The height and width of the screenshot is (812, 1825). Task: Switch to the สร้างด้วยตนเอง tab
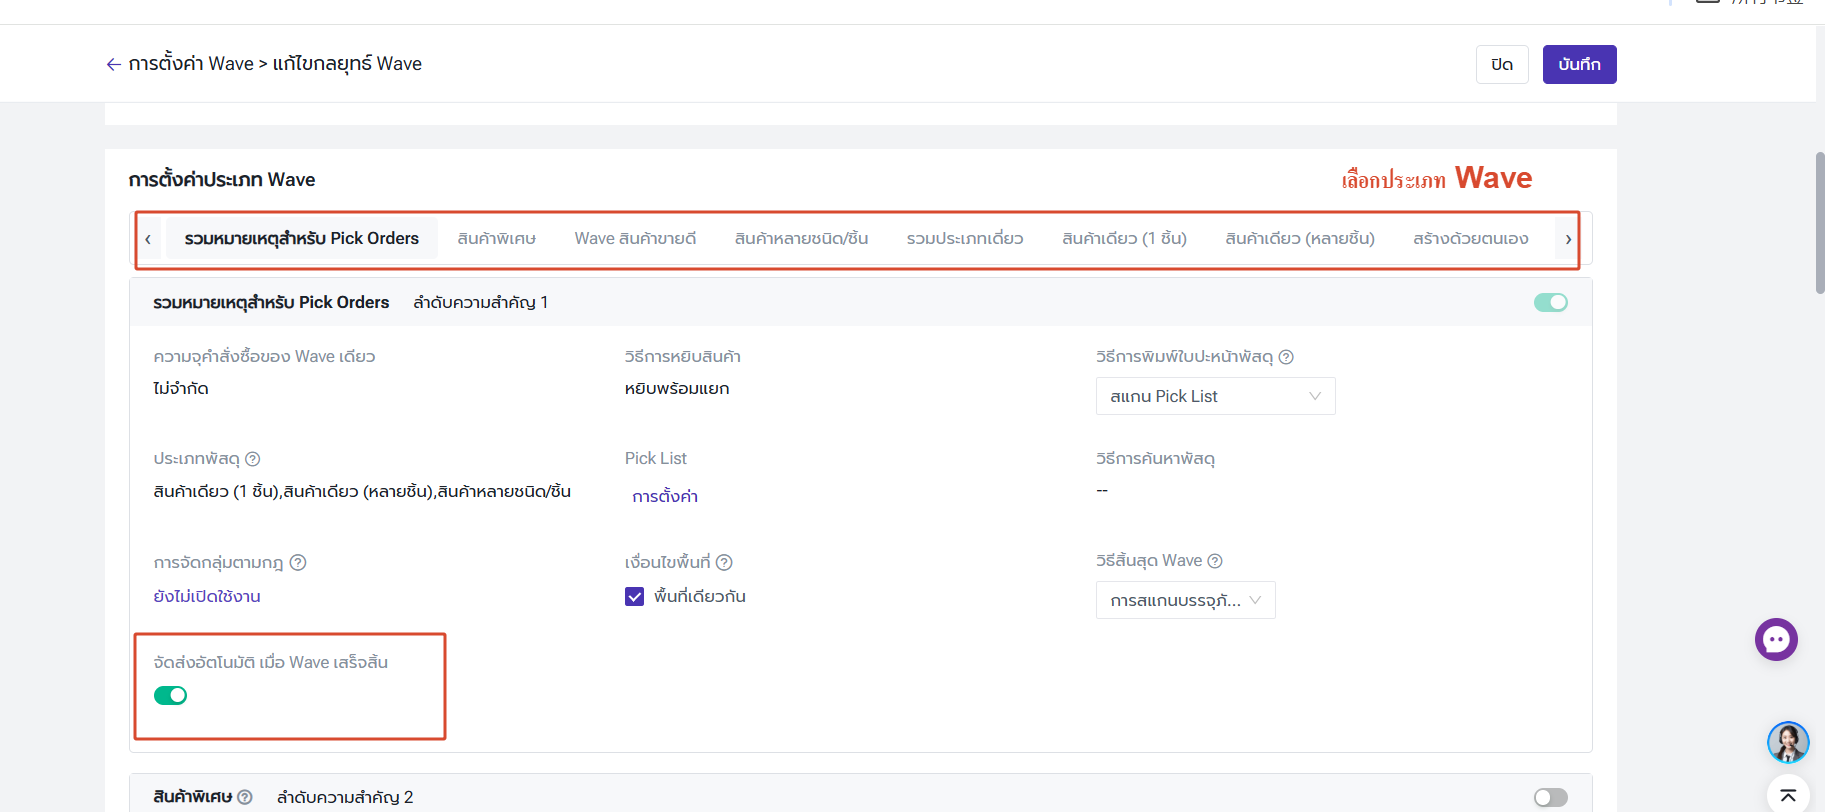[x=1471, y=238]
